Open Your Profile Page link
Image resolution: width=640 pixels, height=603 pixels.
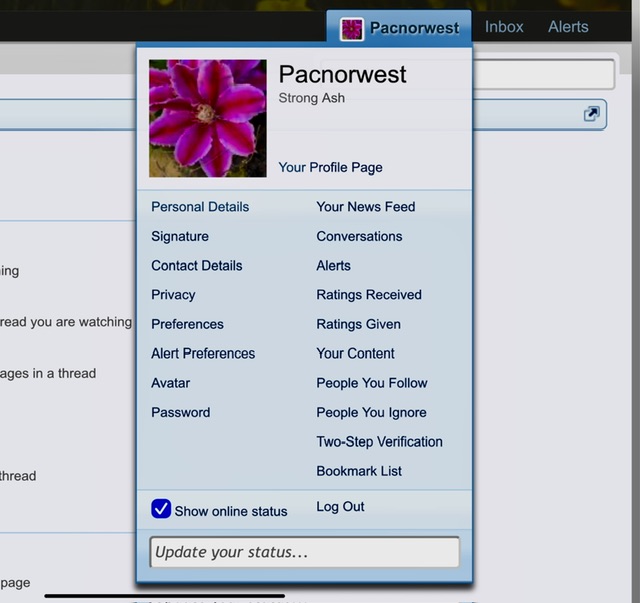330,167
